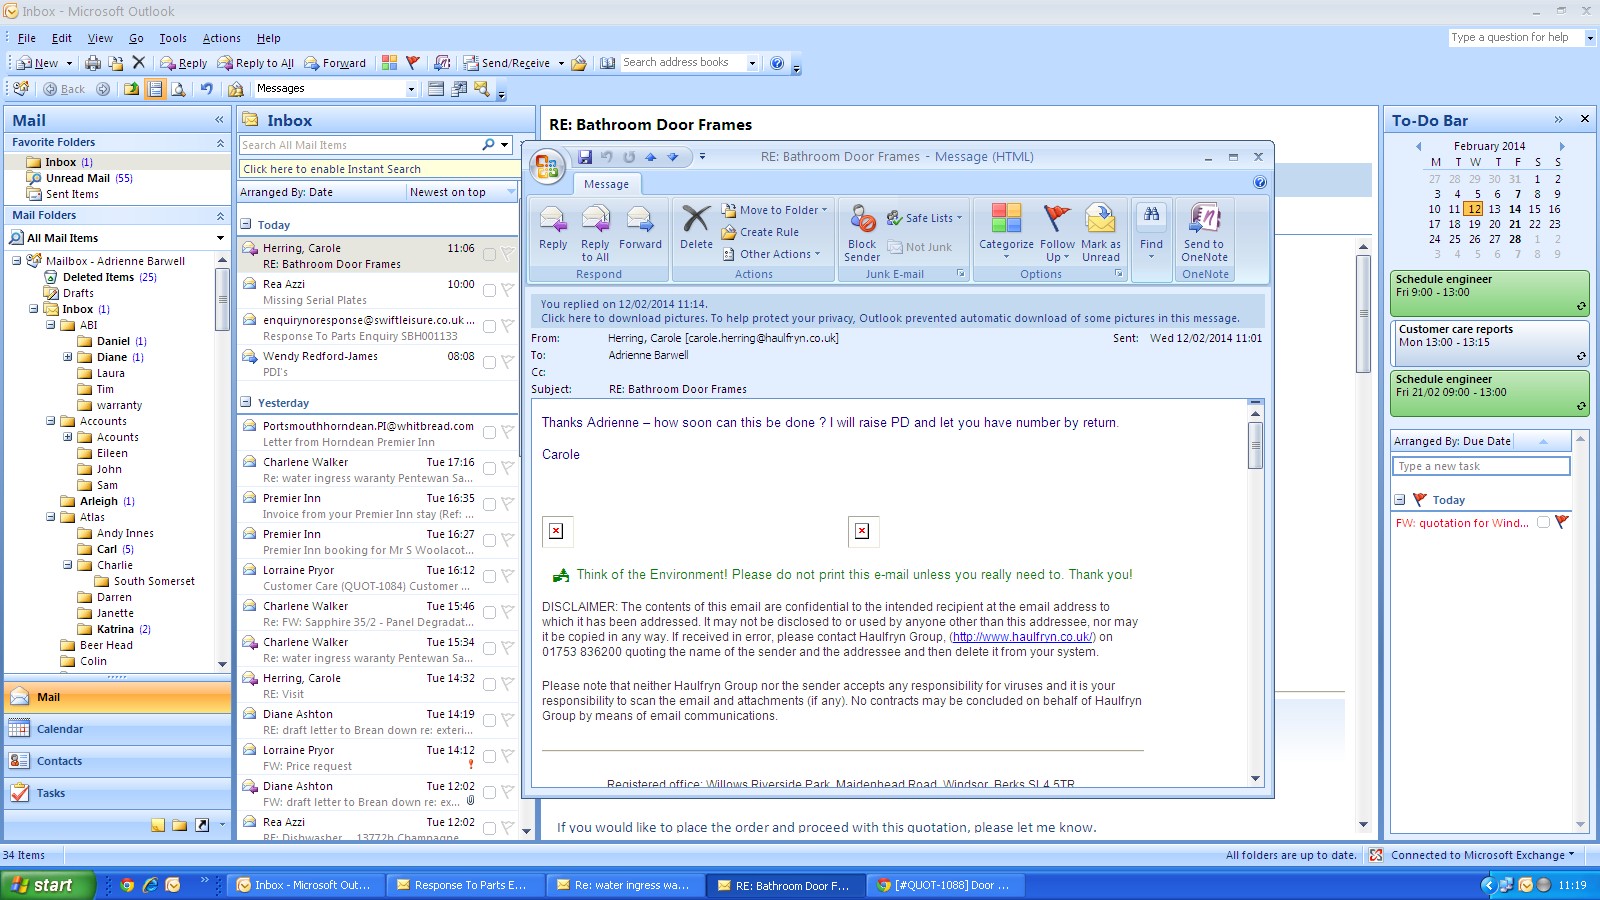The height and width of the screenshot is (900, 1600).
Task: Open the All Mail Items dropdown
Action: (x=220, y=238)
